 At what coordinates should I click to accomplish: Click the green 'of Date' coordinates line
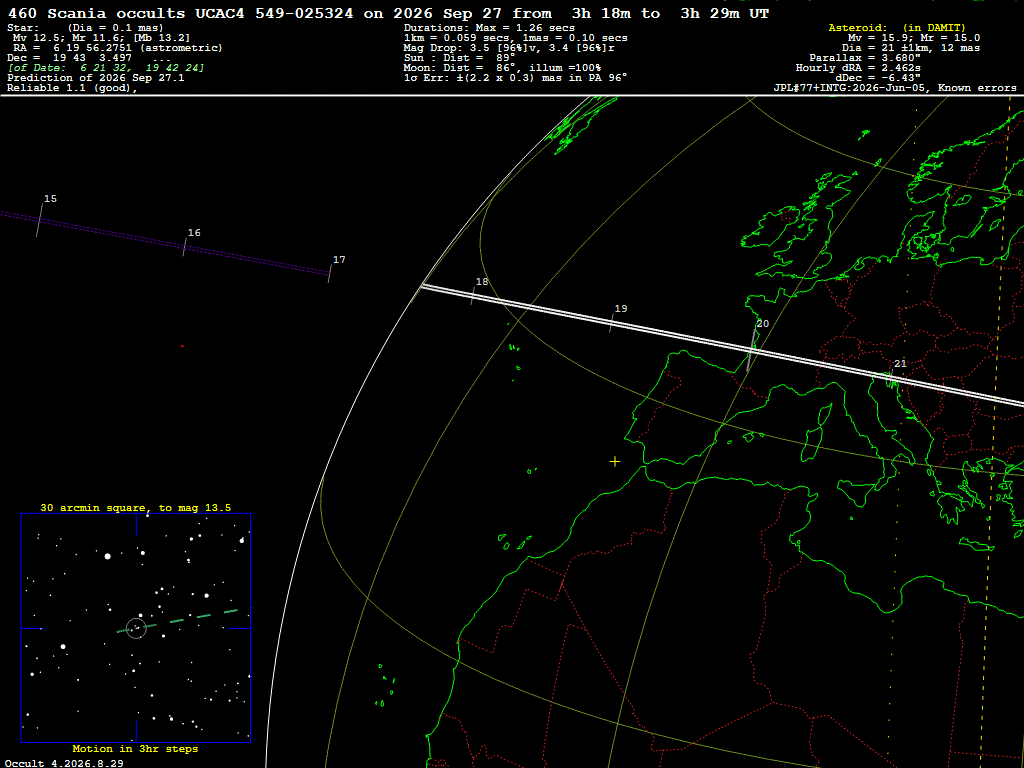pos(106,68)
